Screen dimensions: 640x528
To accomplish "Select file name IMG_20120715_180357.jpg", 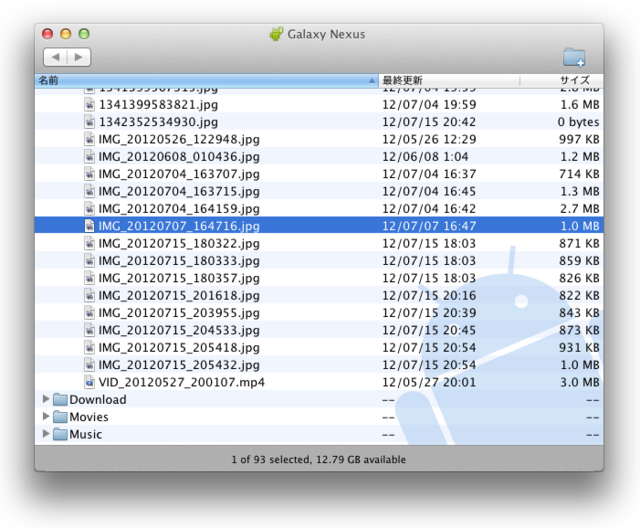I will [179, 278].
